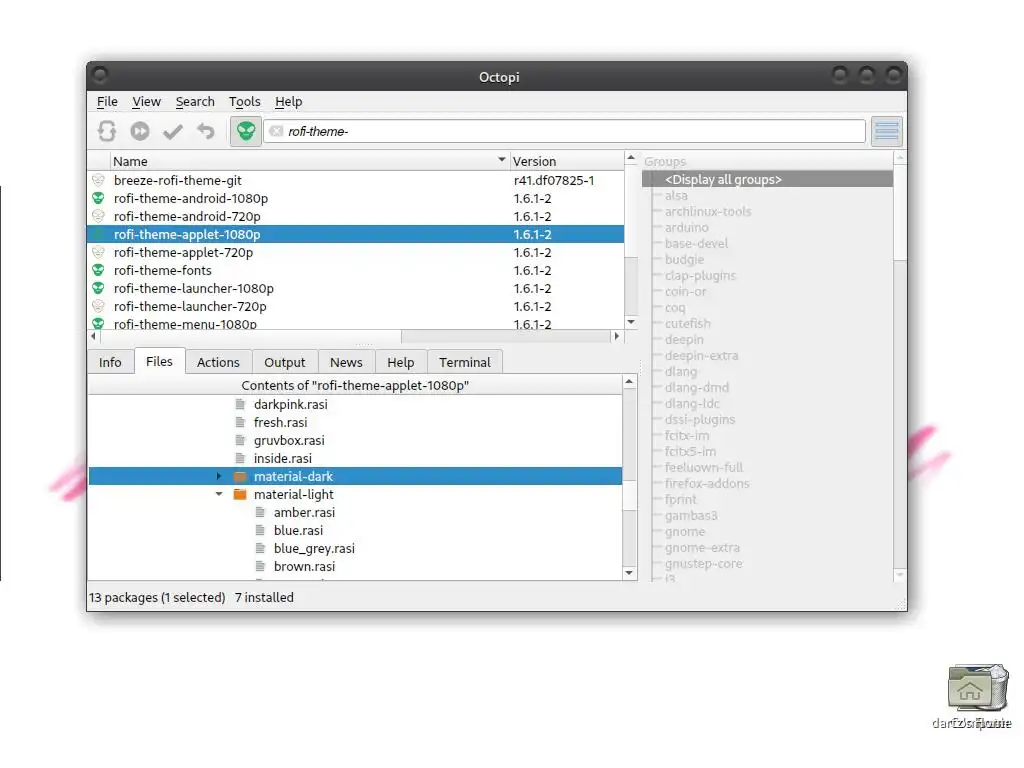This screenshot has height=768, width=1024.
Task: Select the archlinux-tools group
Action: 708,212
